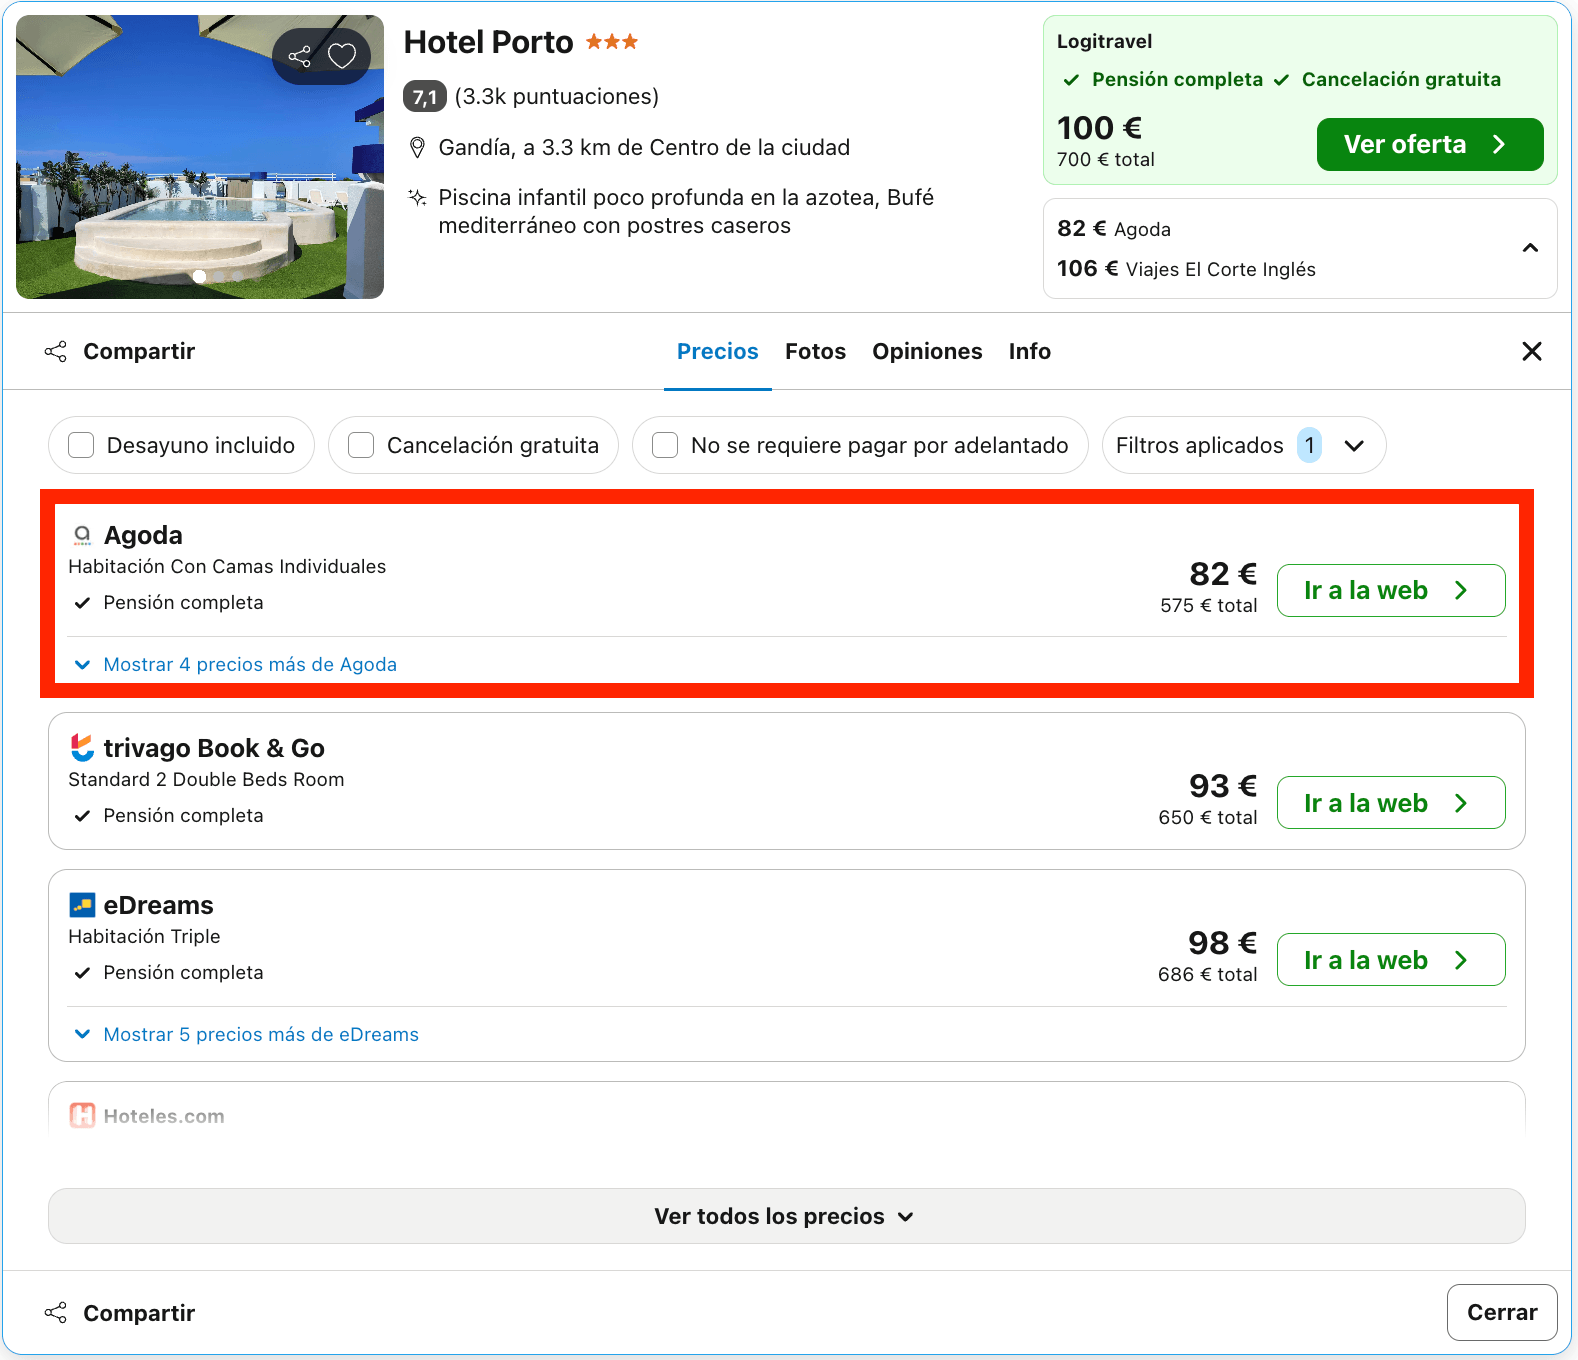Click the 82 € Agoda price row
Viewport: 1578px width, 1360px height.
1114,229
